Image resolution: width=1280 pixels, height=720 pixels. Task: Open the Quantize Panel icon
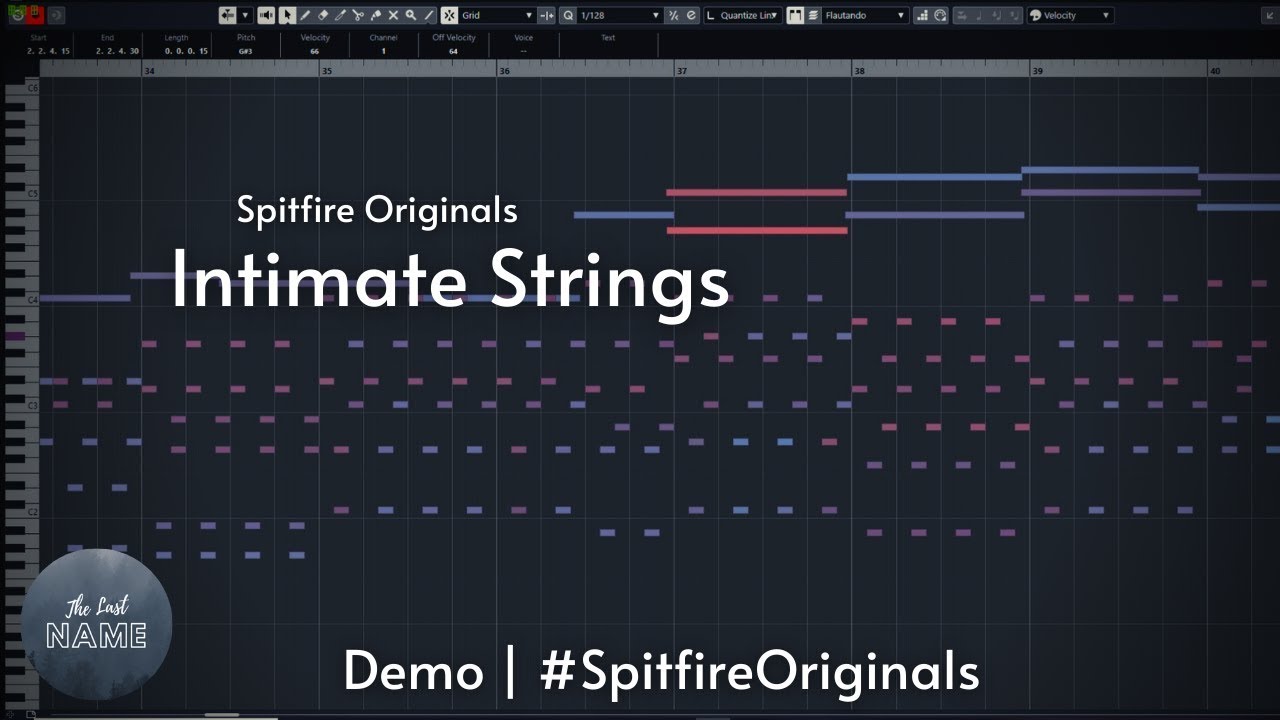coord(691,15)
